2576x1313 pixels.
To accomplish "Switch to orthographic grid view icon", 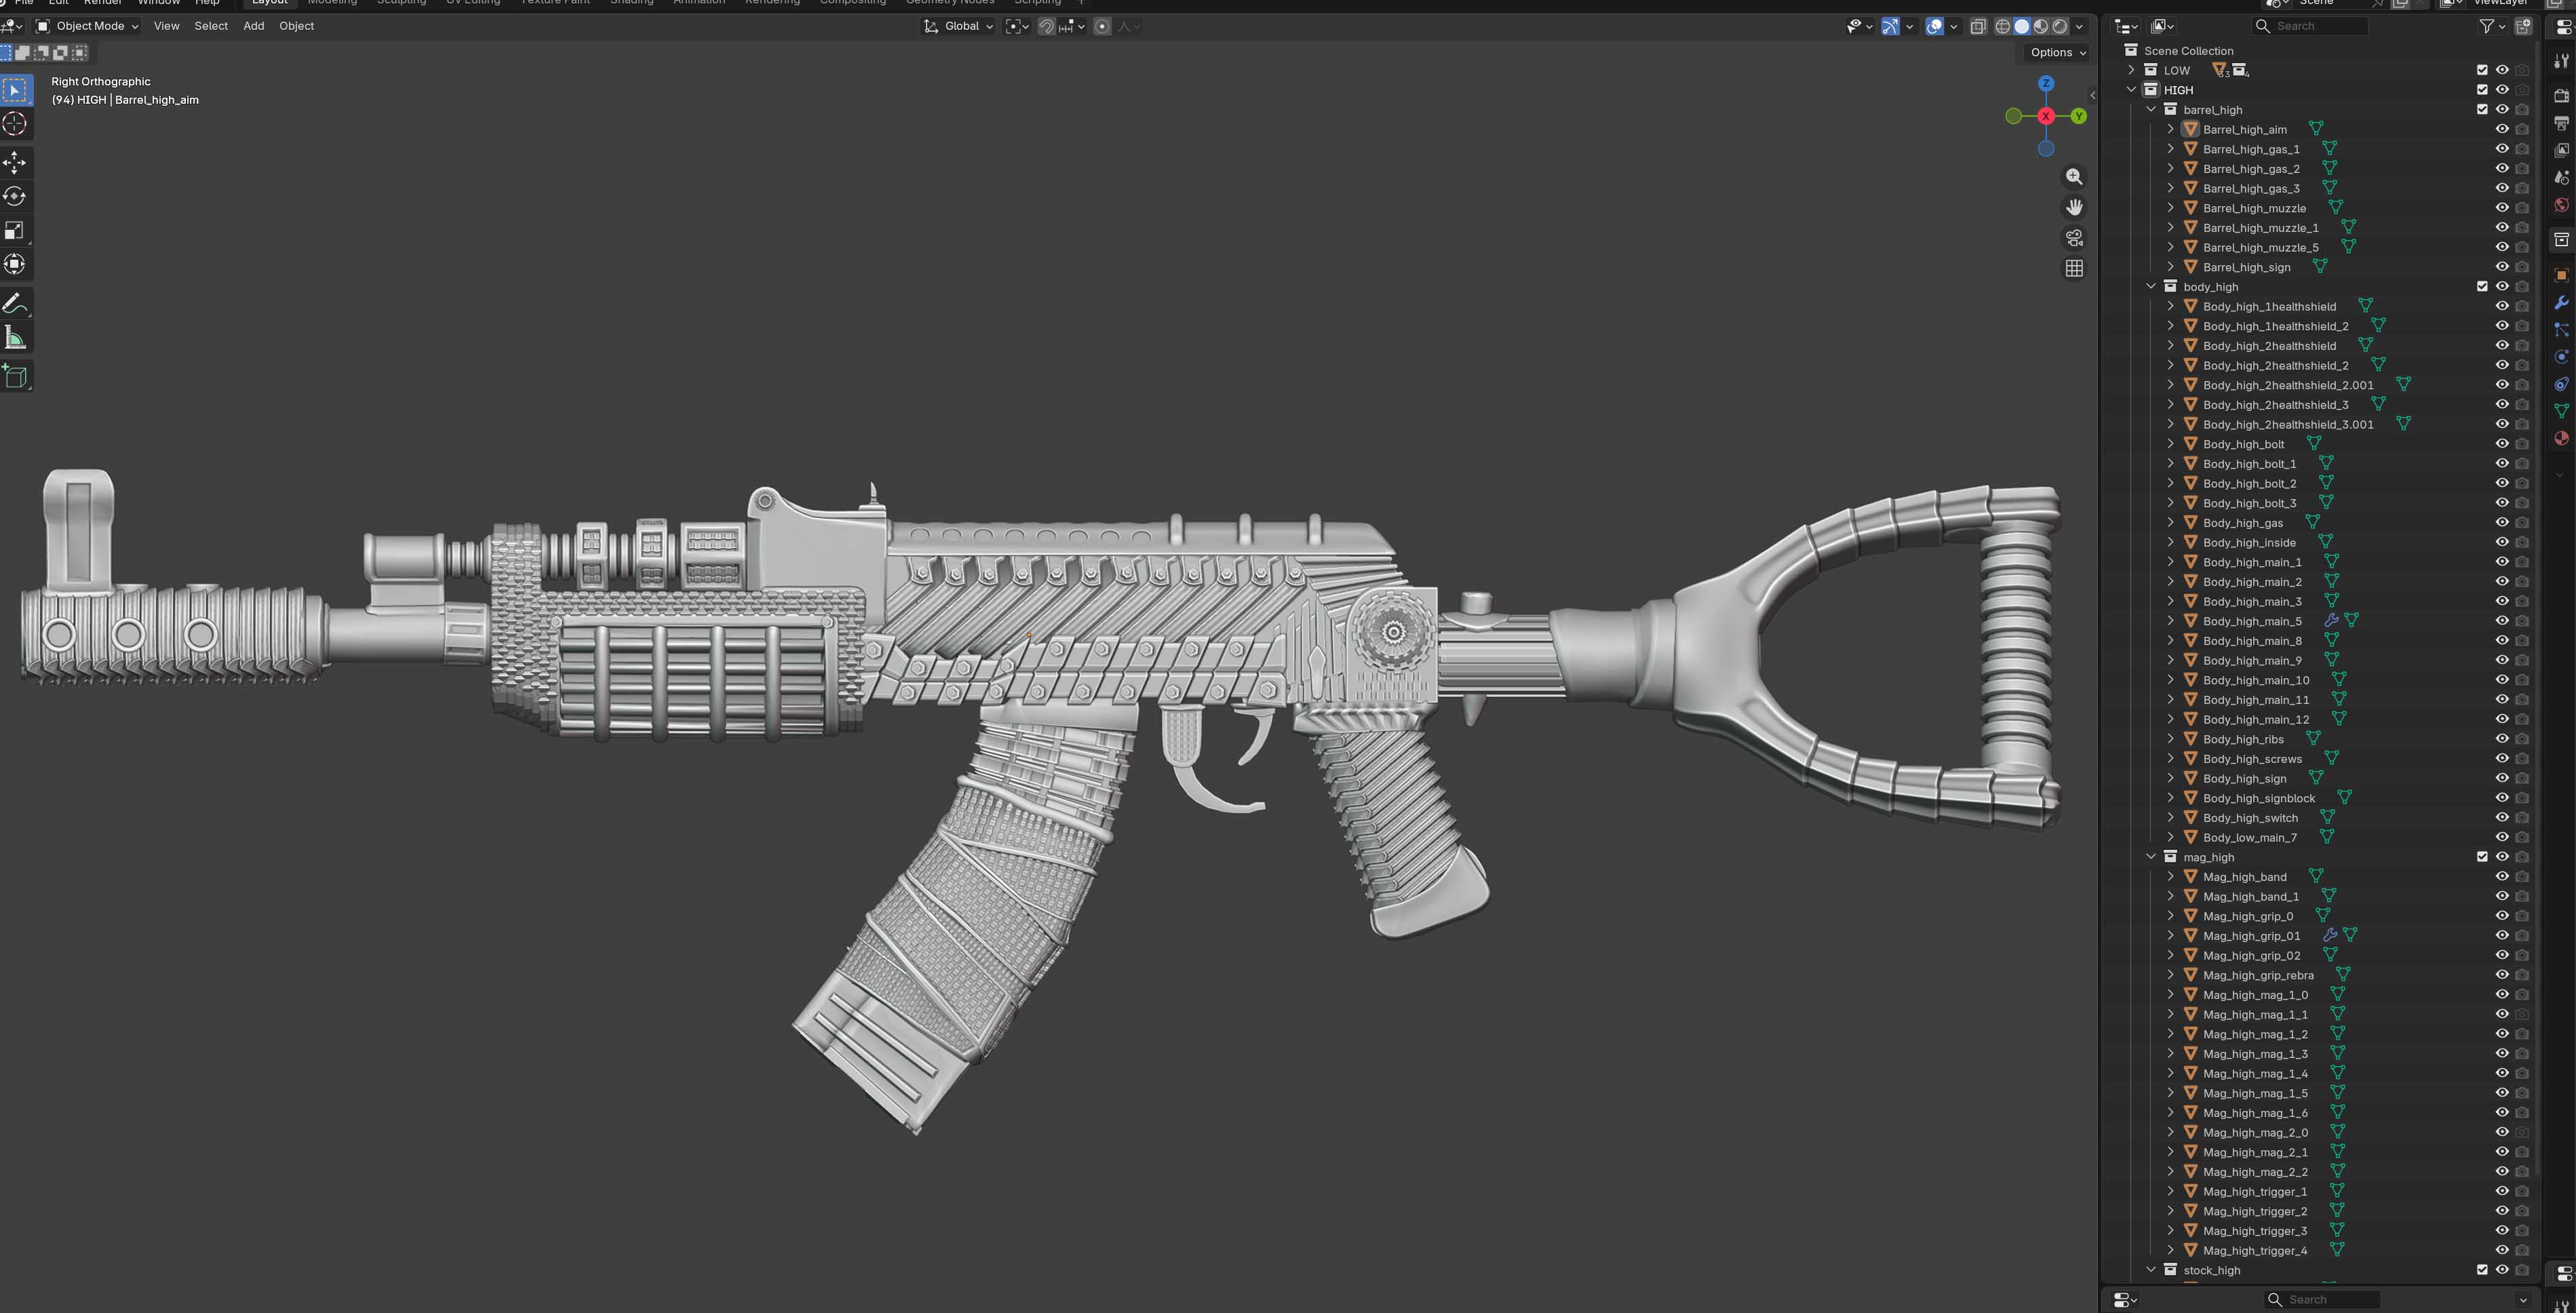I will [x=2074, y=269].
